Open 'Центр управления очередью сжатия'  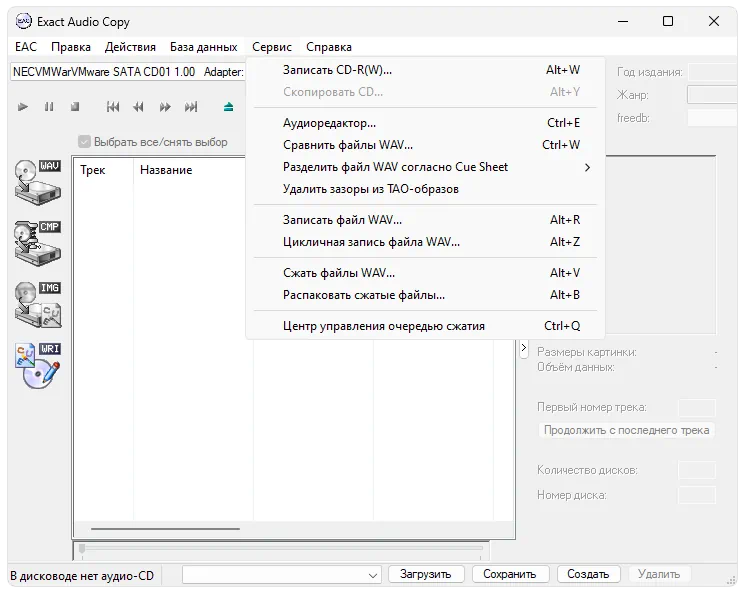tap(425, 326)
